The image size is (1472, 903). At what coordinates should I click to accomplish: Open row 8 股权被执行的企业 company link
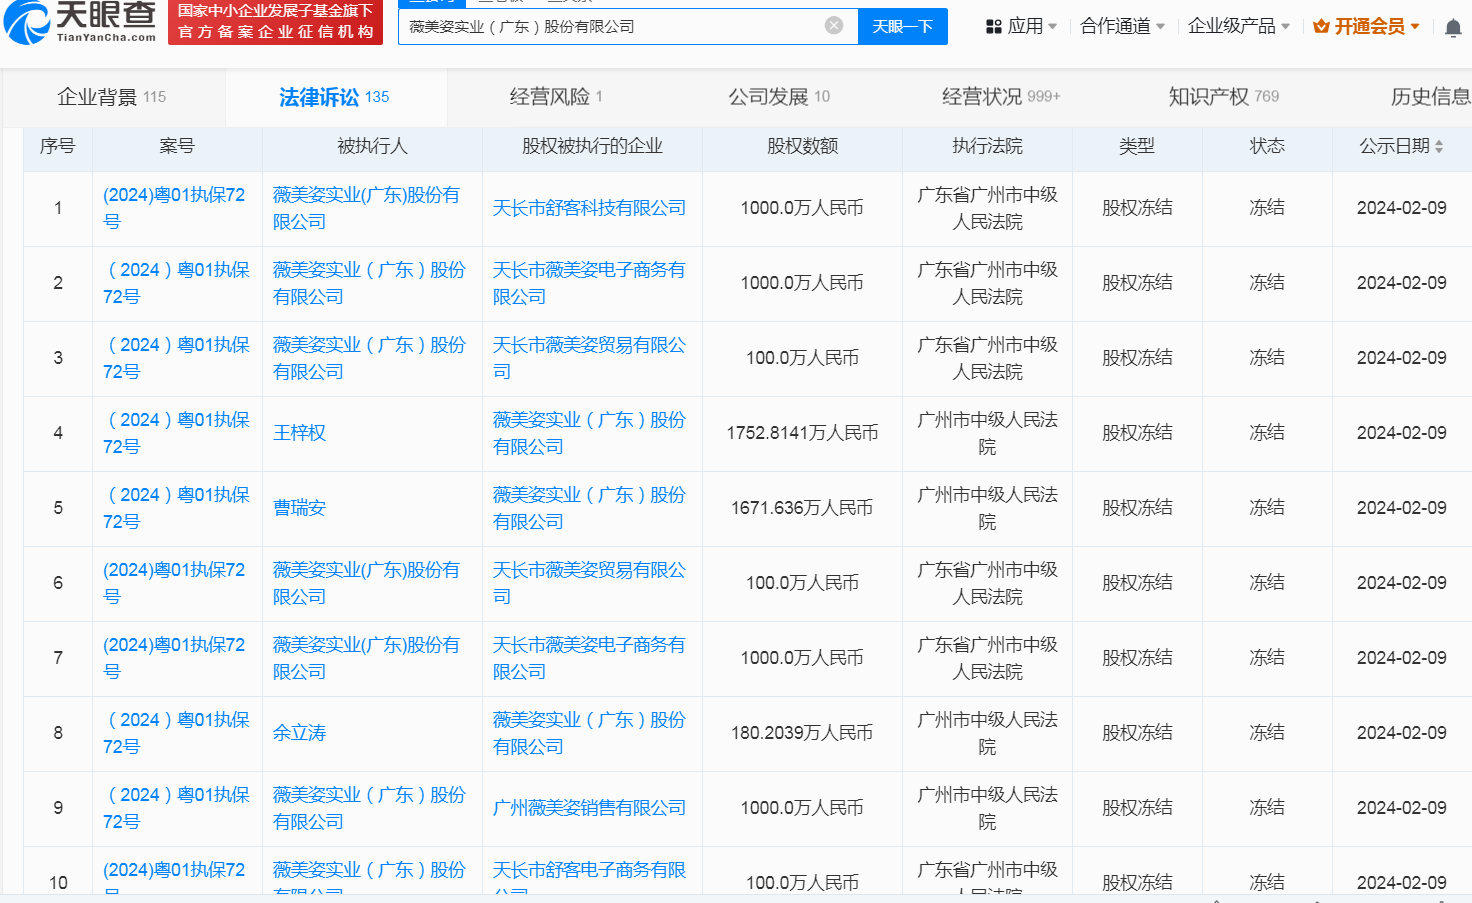click(x=589, y=733)
